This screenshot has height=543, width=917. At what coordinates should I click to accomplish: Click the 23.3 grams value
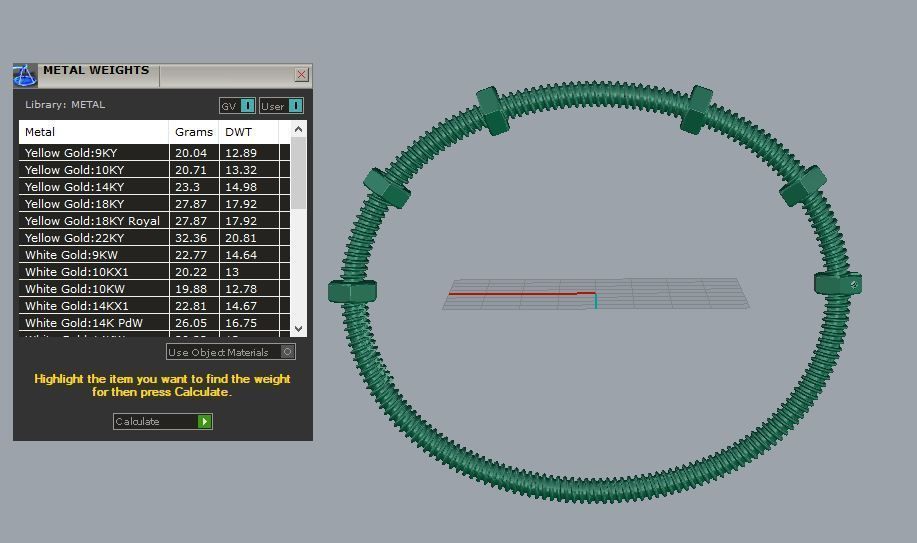pyautogui.click(x=187, y=187)
